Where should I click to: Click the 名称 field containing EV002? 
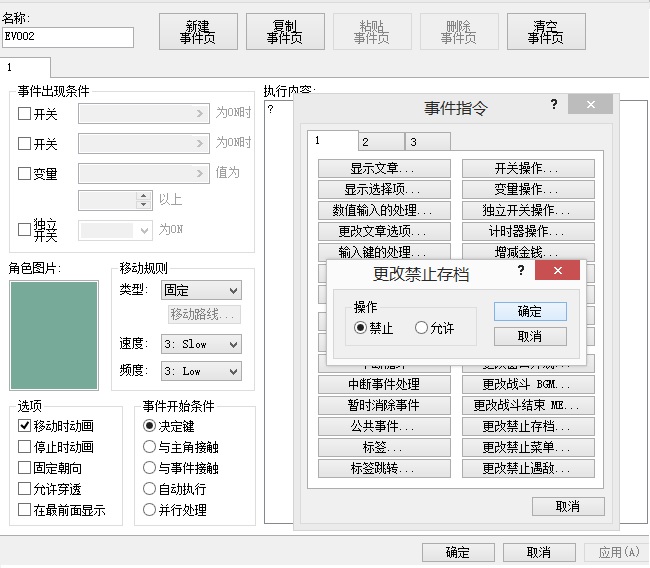[x=68, y=37]
